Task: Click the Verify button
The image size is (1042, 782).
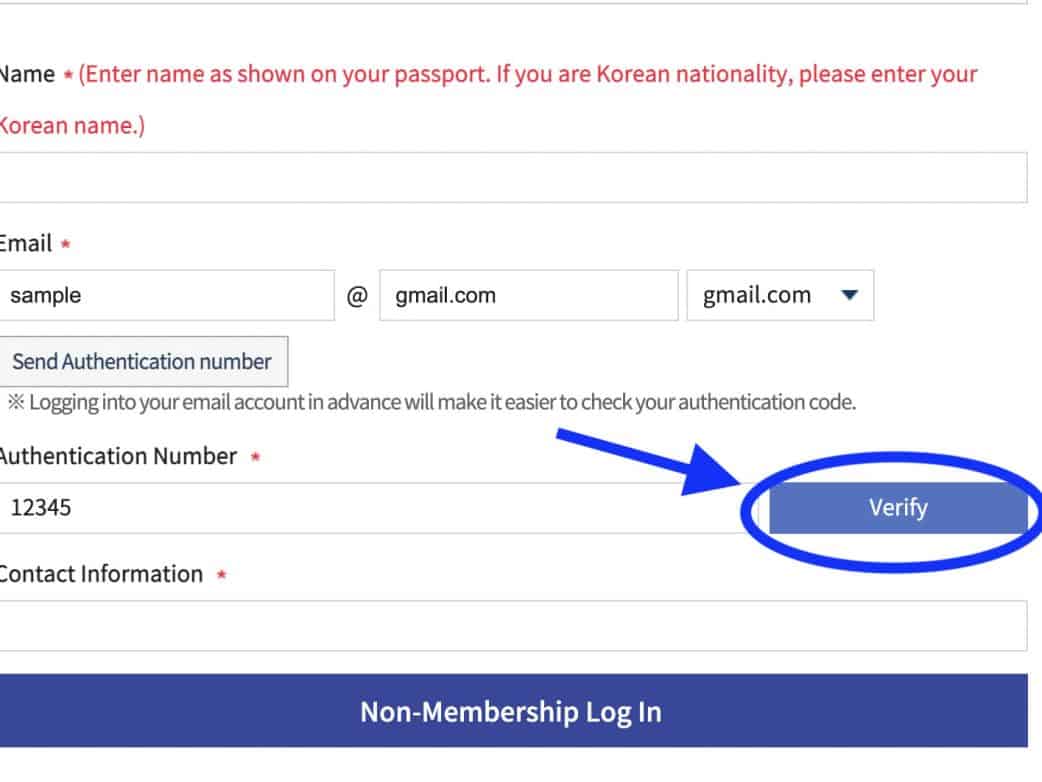Action: [x=897, y=508]
